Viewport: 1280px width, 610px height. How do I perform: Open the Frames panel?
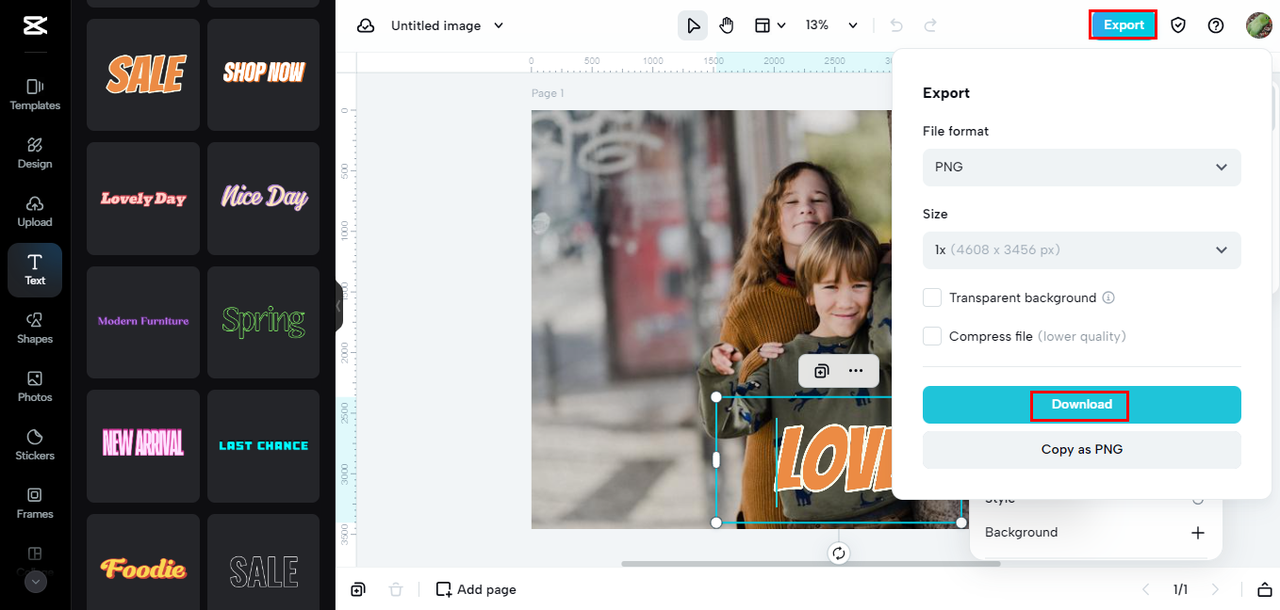click(x=35, y=502)
